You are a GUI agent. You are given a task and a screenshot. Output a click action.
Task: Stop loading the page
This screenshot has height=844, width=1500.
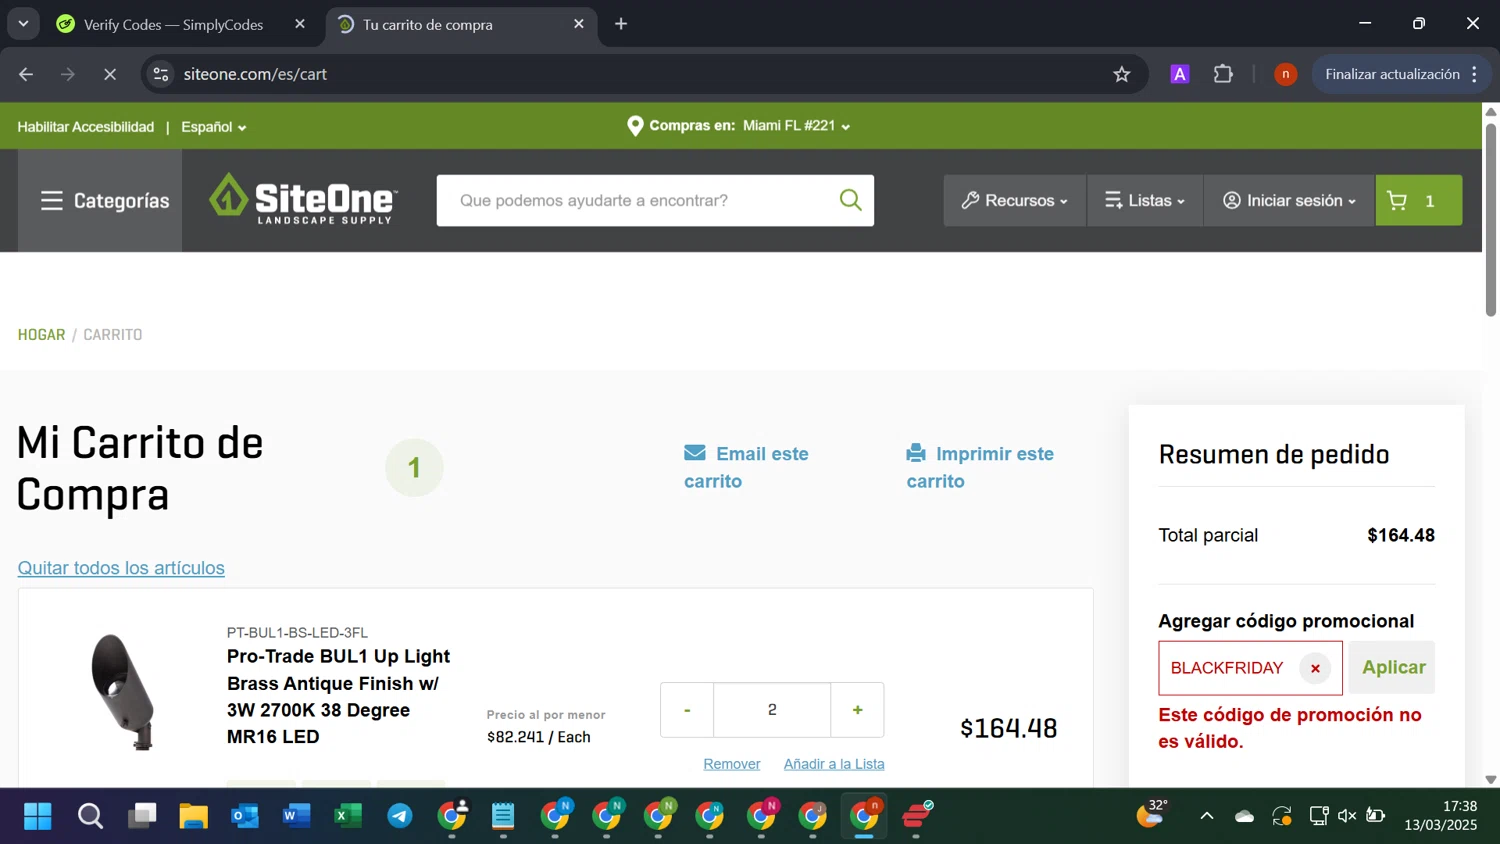pos(110,74)
